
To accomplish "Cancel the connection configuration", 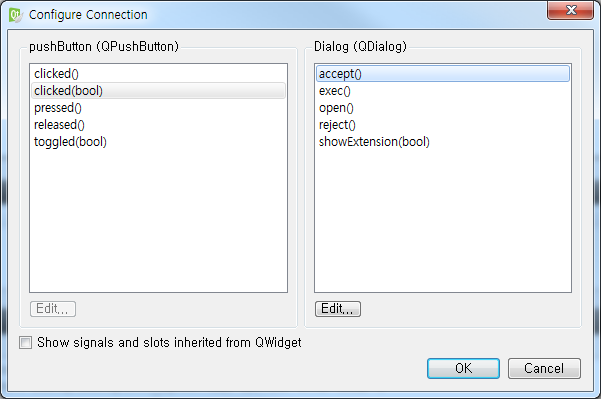I will pos(544,368).
